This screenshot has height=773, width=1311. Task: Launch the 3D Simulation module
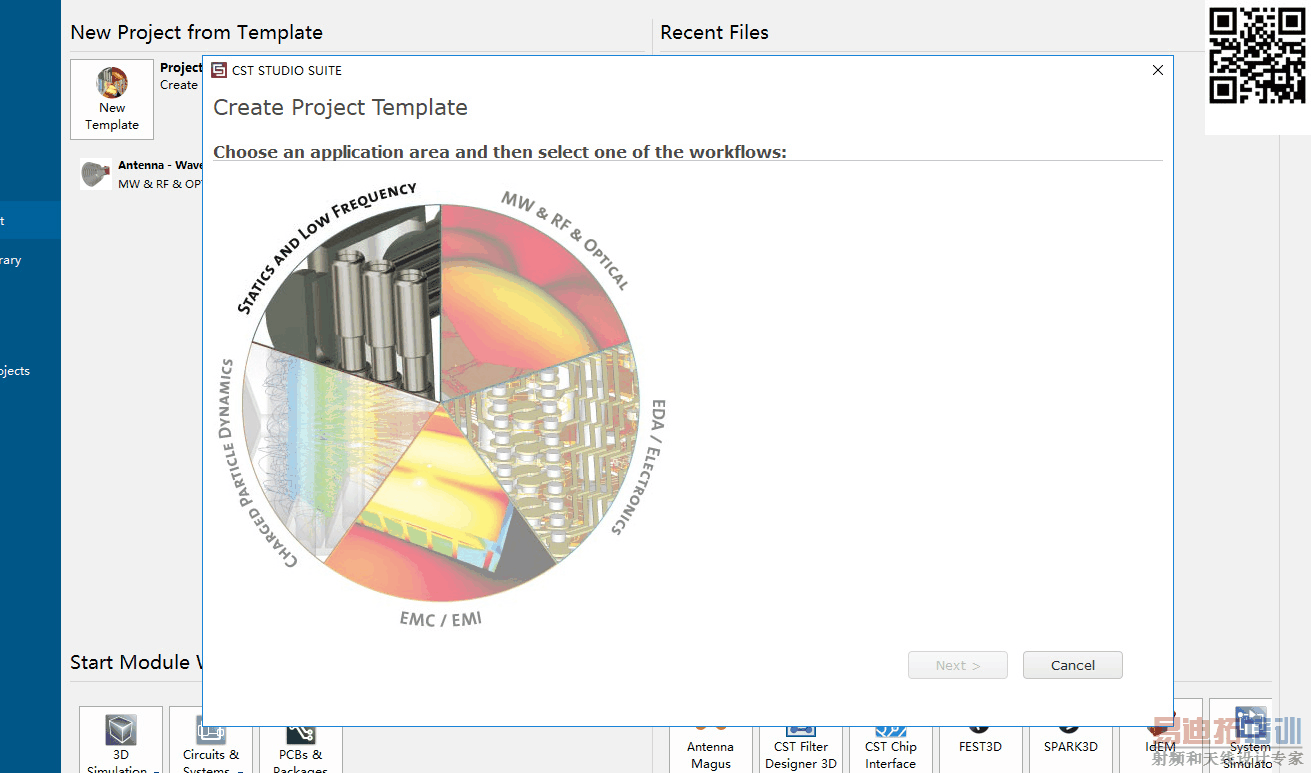pyautogui.click(x=121, y=740)
